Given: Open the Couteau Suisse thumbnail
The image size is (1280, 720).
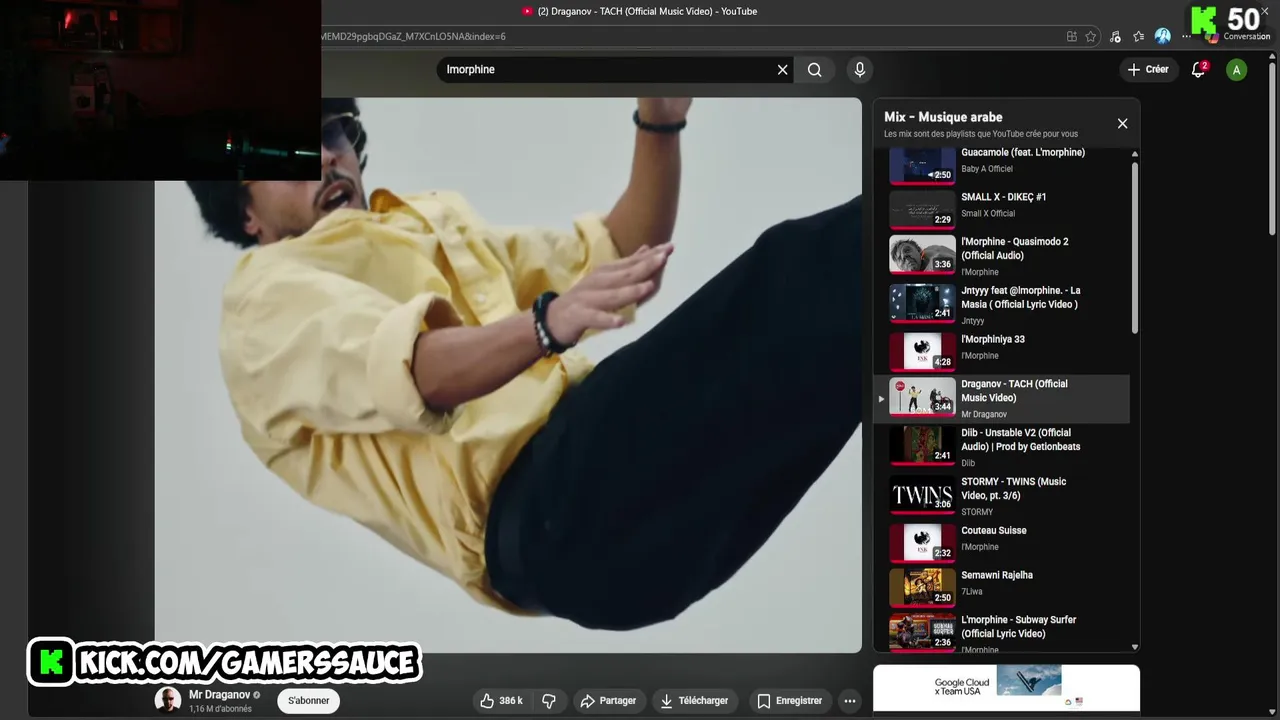Looking at the screenshot, I should pyautogui.click(x=922, y=543).
